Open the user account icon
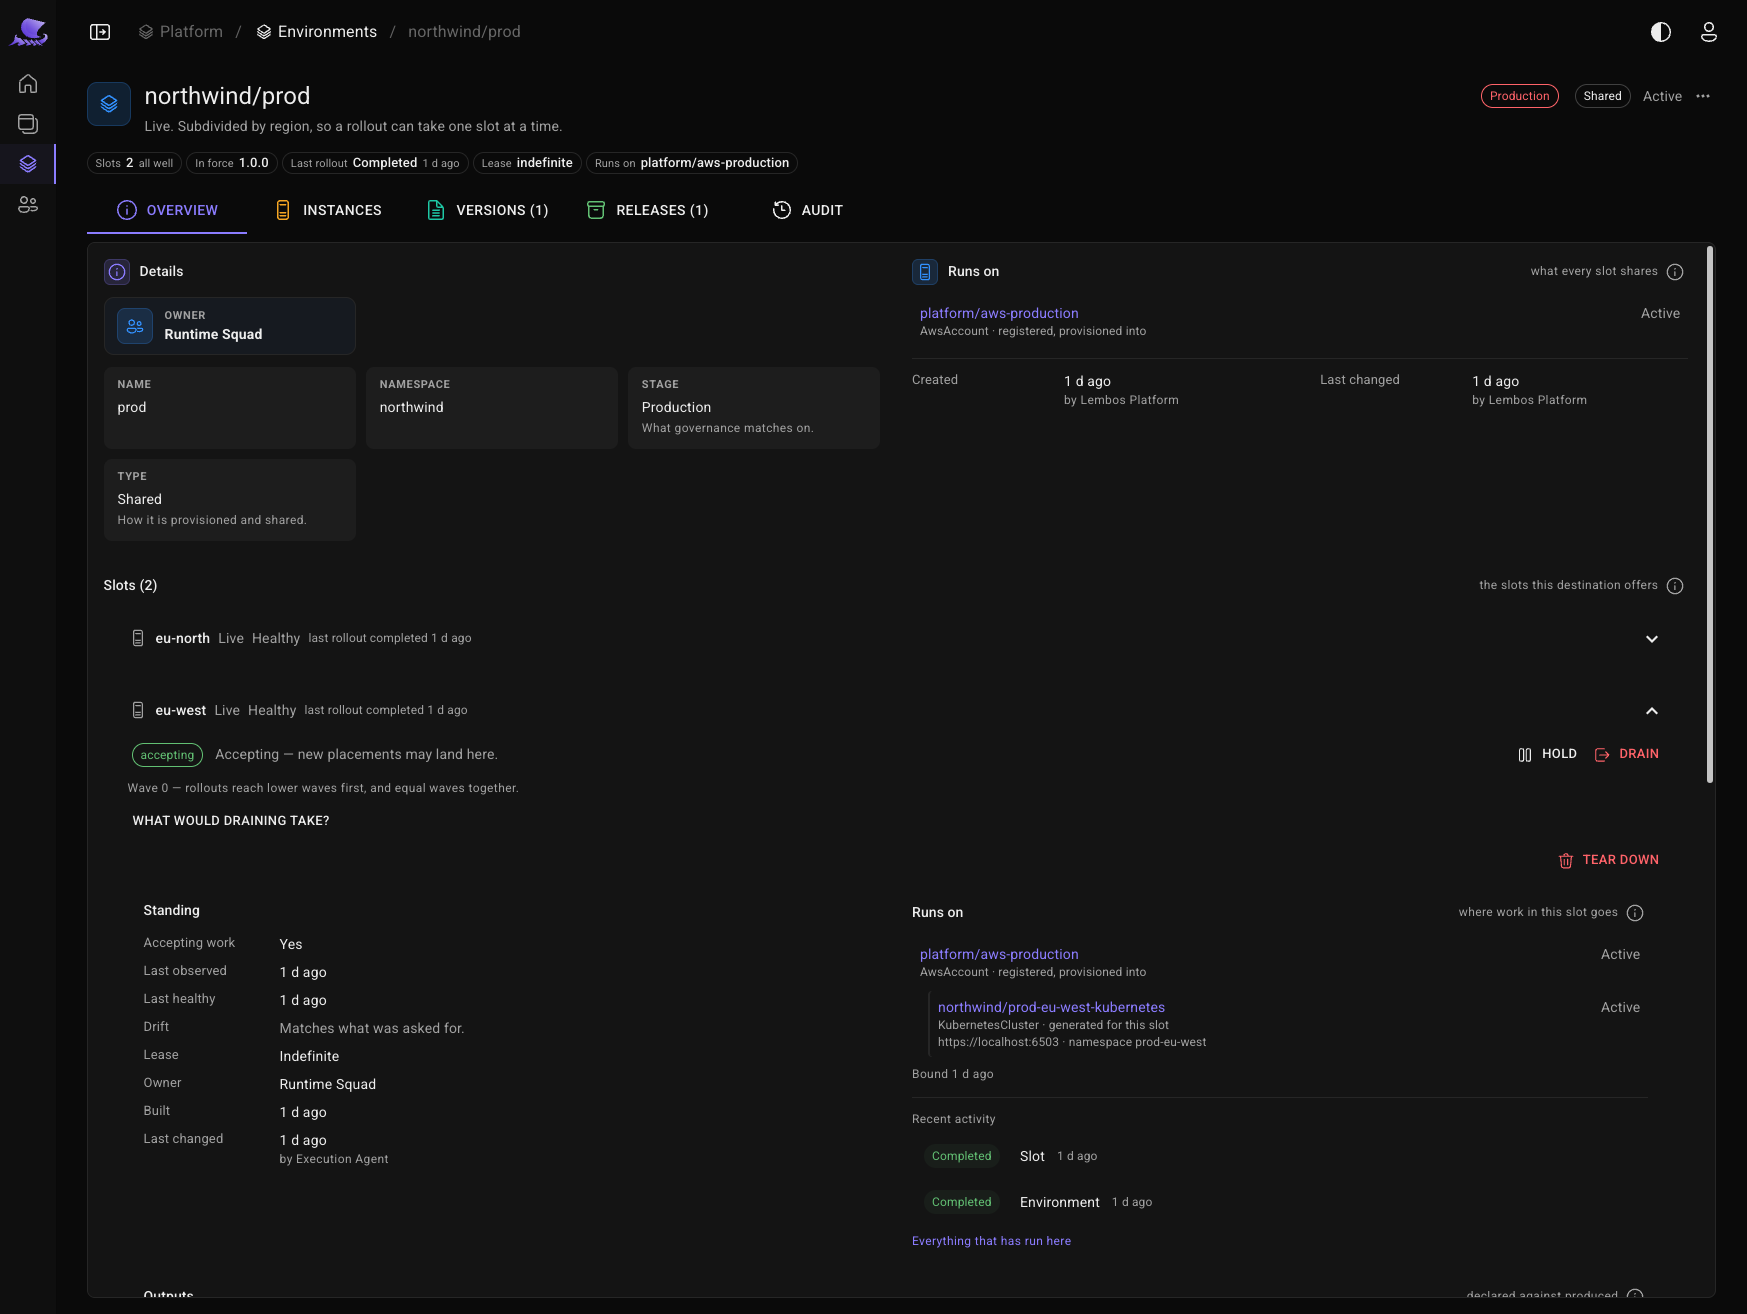The image size is (1747, 1314). pyautogui.click(x=1709, y=32)
